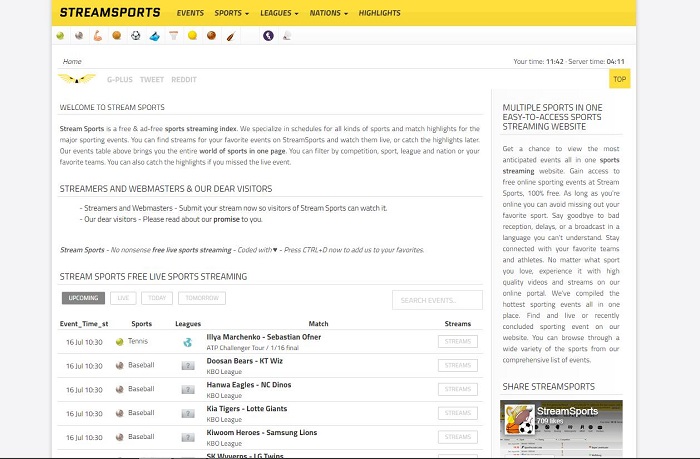Click the Home breadcrumb link
This screenshot has height=459, width=700.
click(x=72, y=62)
